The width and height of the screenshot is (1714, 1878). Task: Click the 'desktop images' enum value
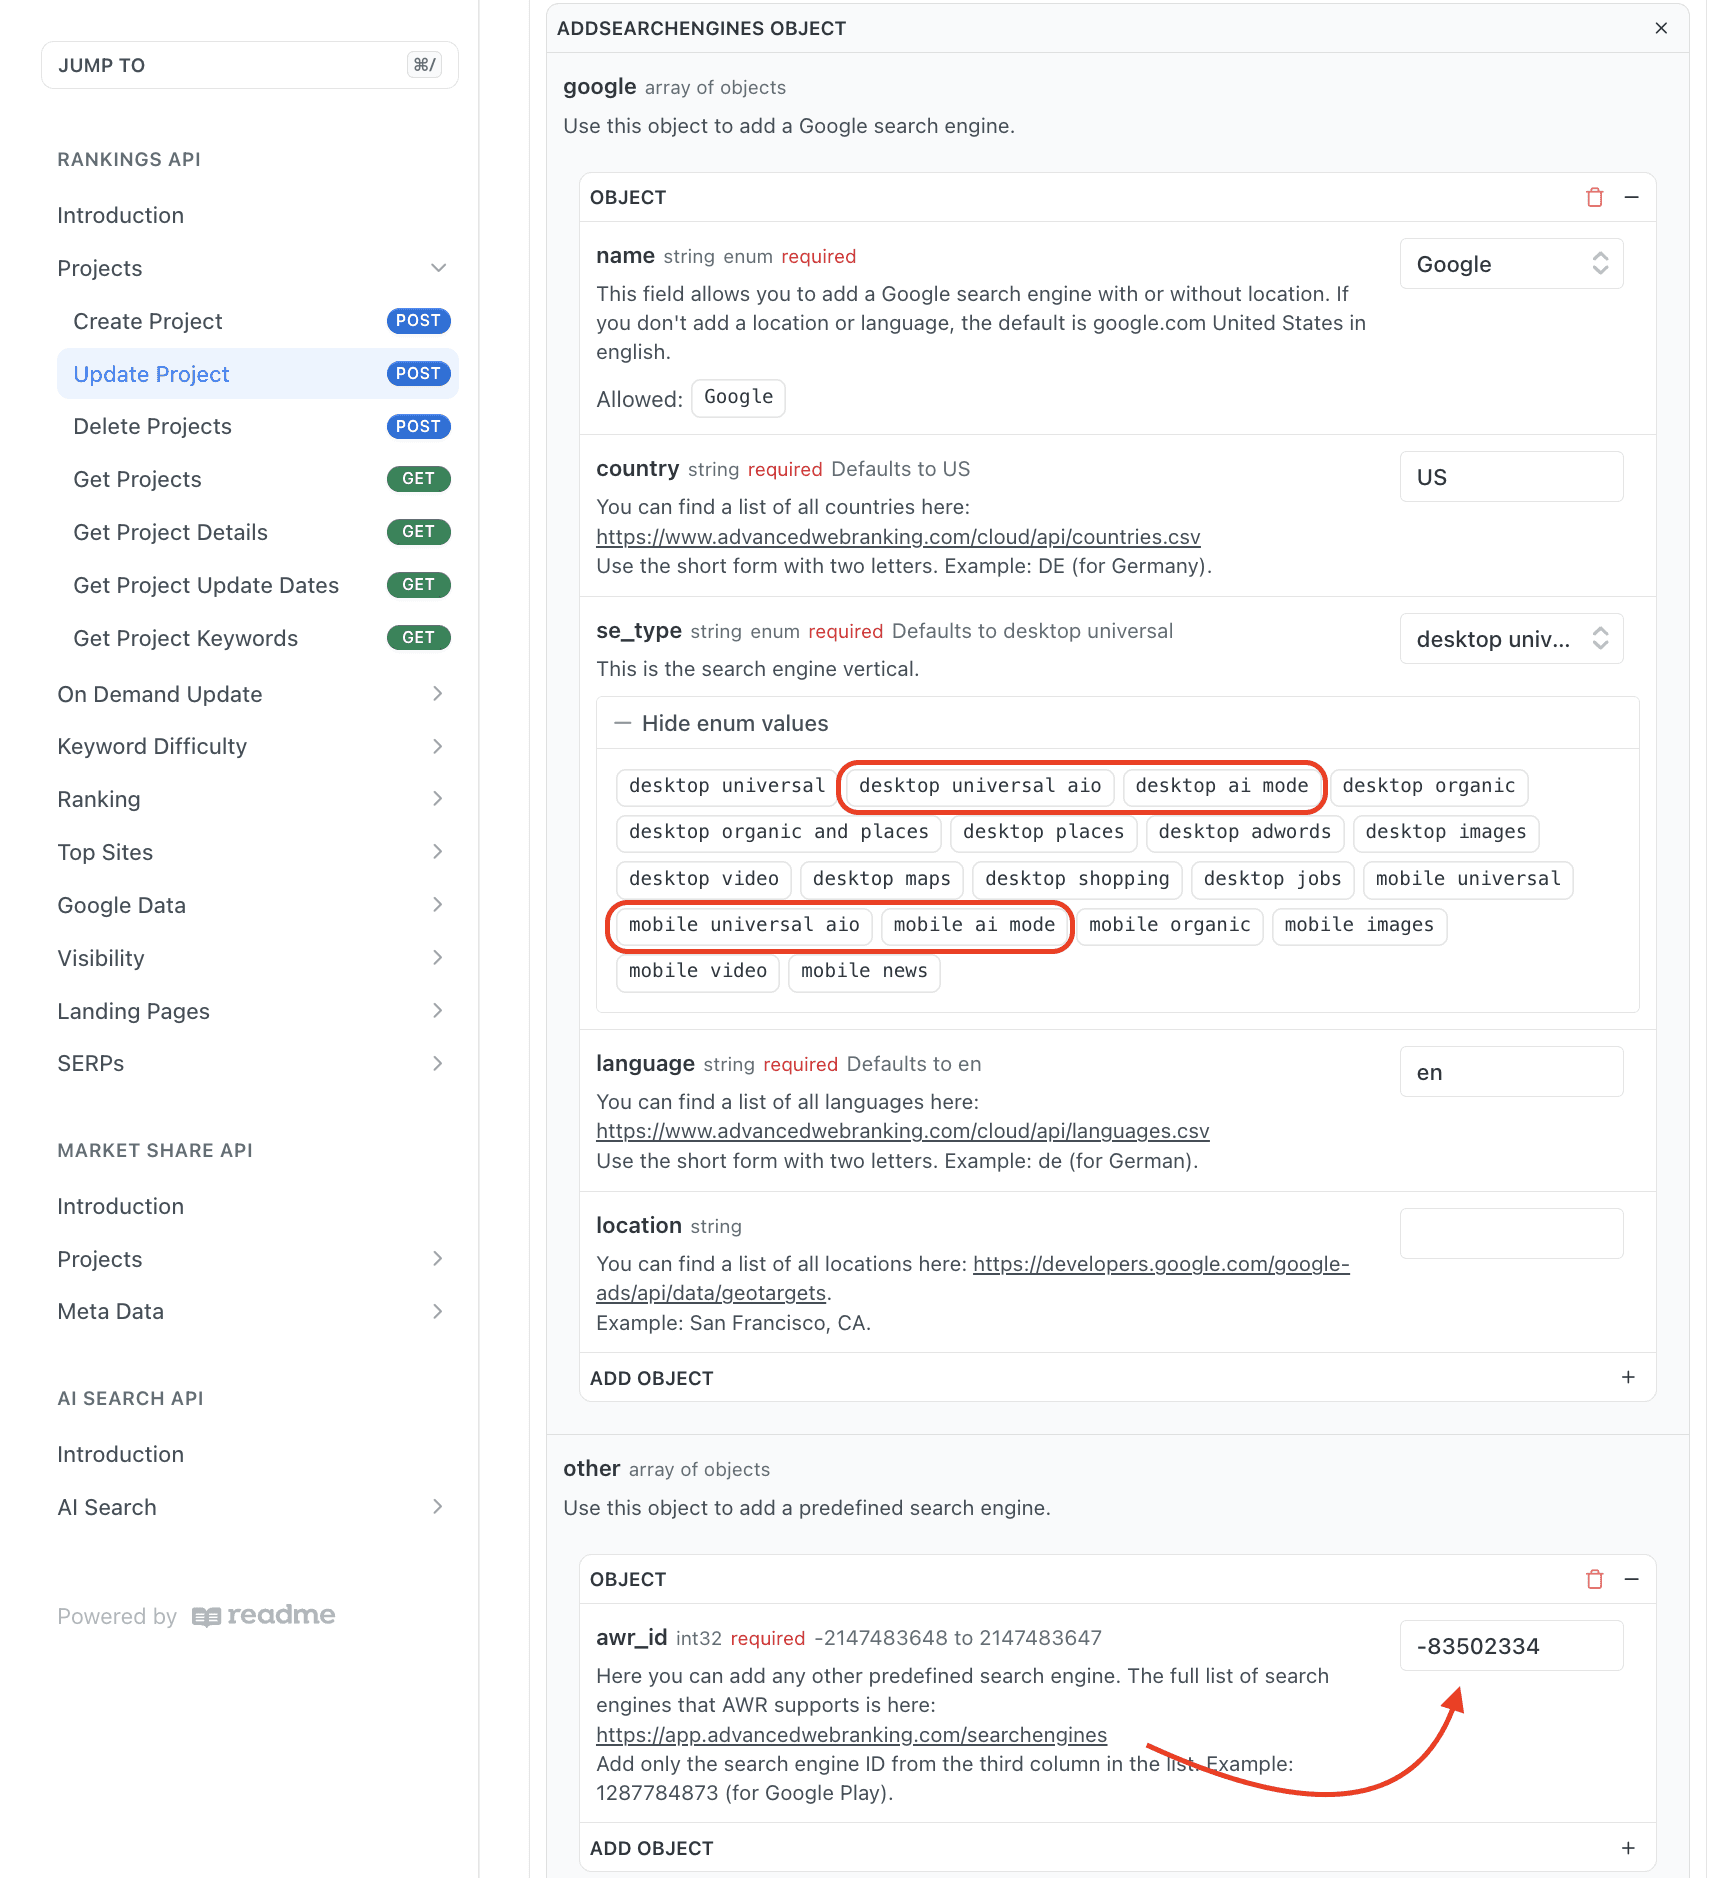tap(1446, 832)
